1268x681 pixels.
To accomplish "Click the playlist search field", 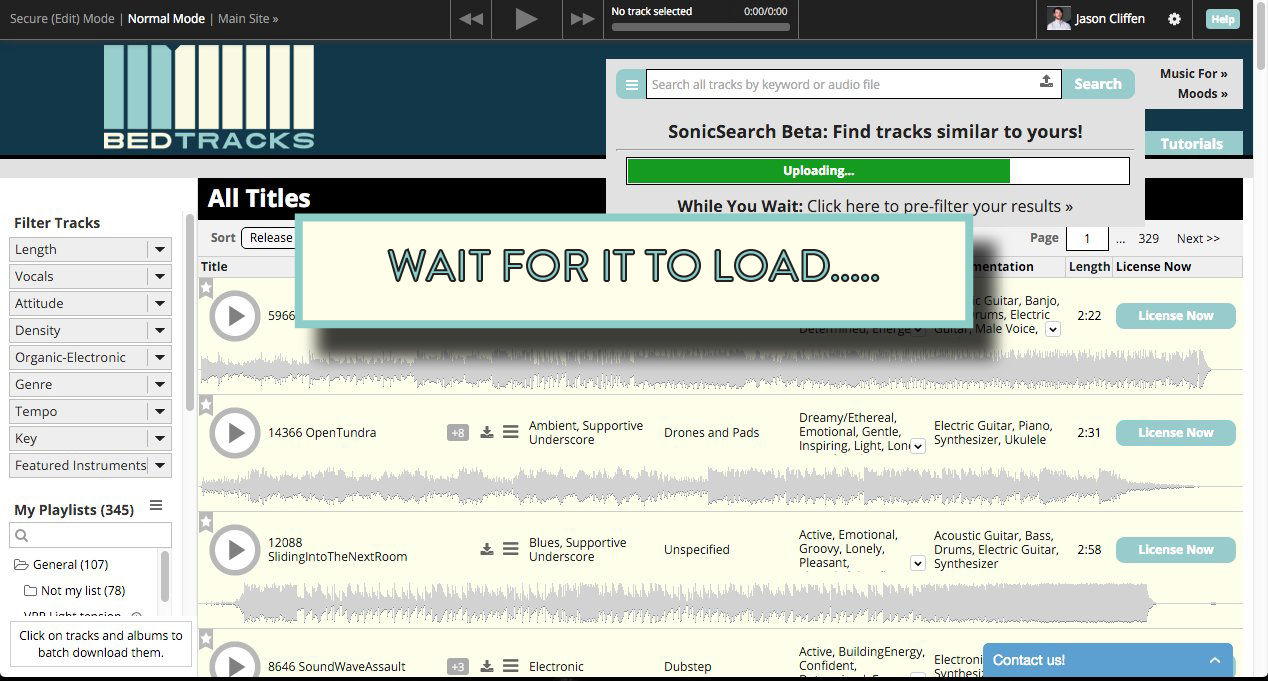I will pyautogui.click(x=91, y=536).
